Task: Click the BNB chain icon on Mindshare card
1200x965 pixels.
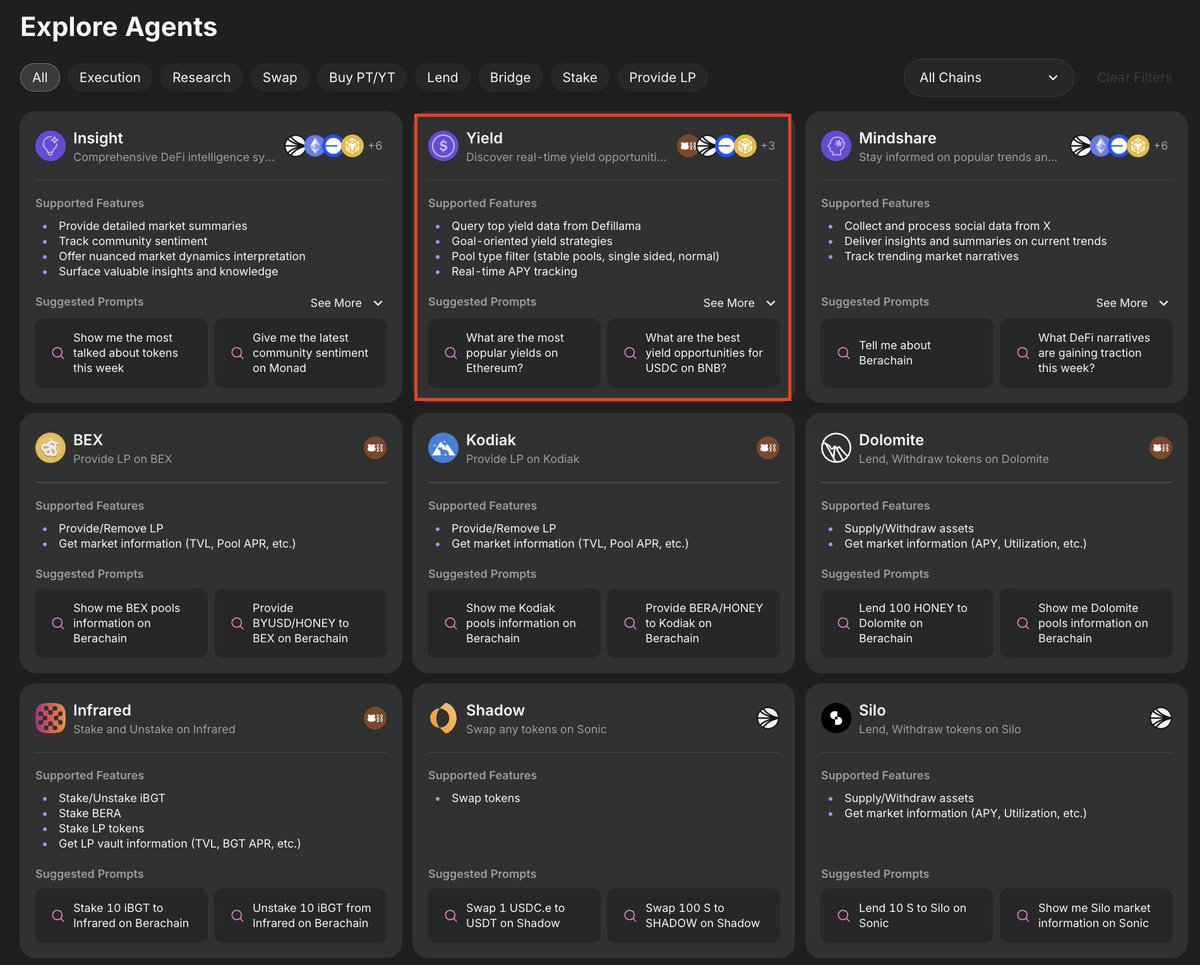Action: point(1138,146)
